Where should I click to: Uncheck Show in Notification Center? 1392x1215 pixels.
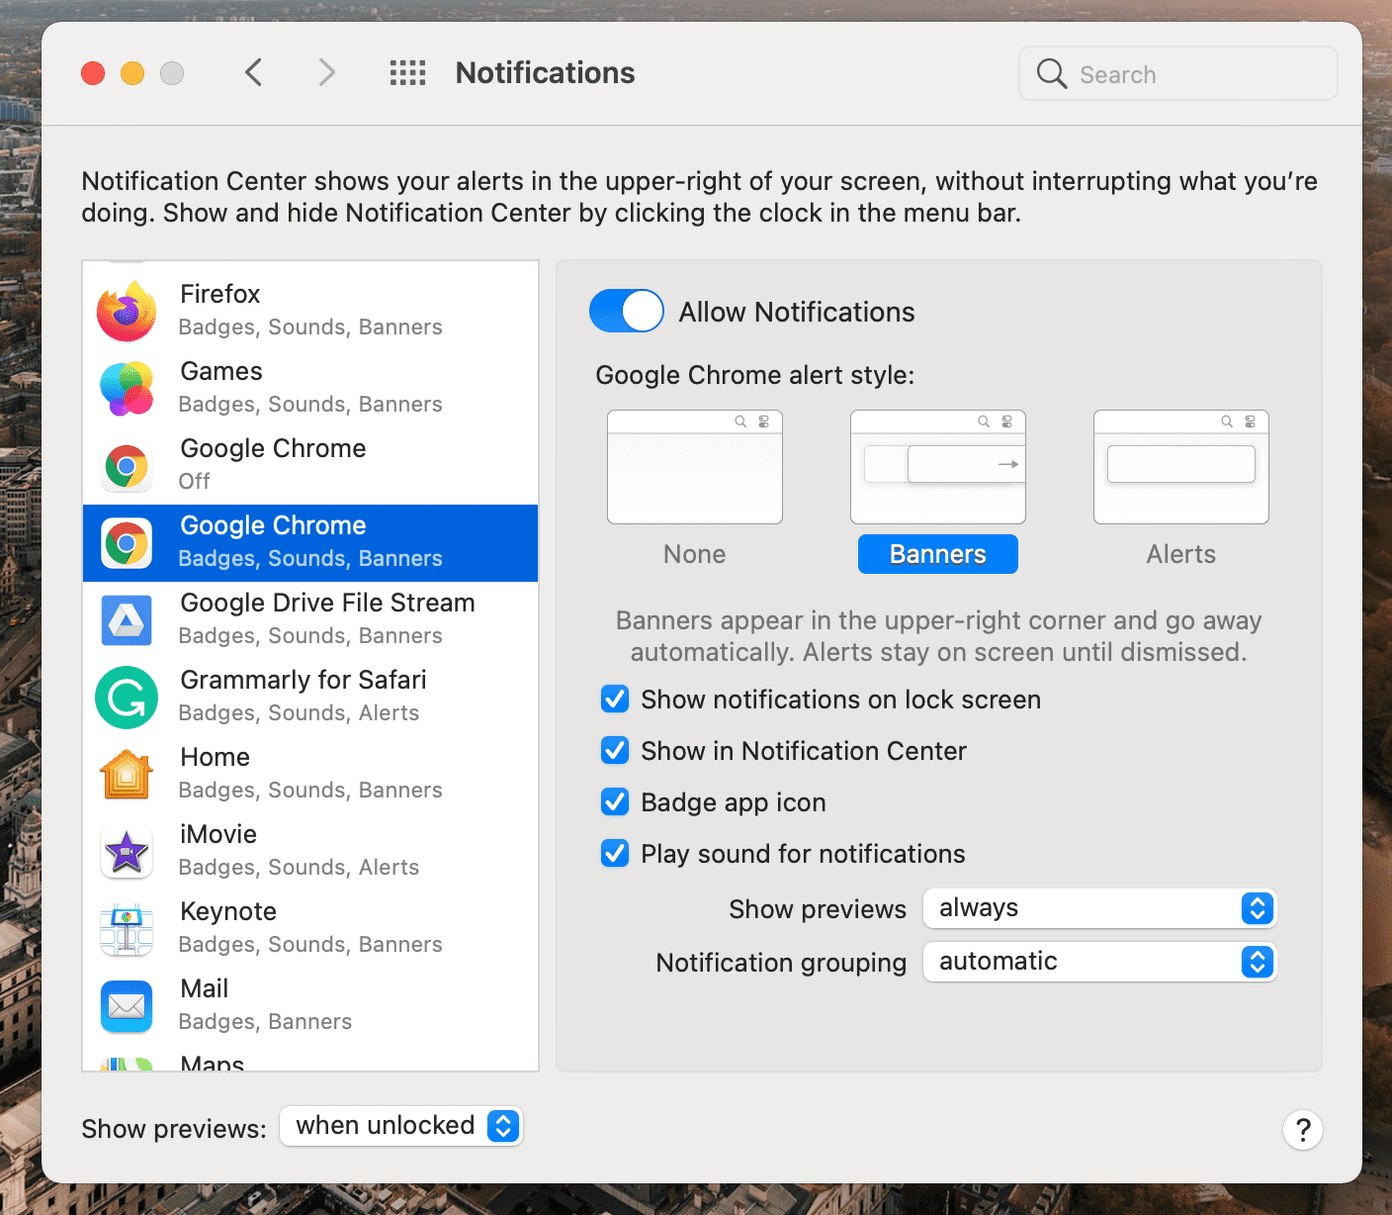615,750
